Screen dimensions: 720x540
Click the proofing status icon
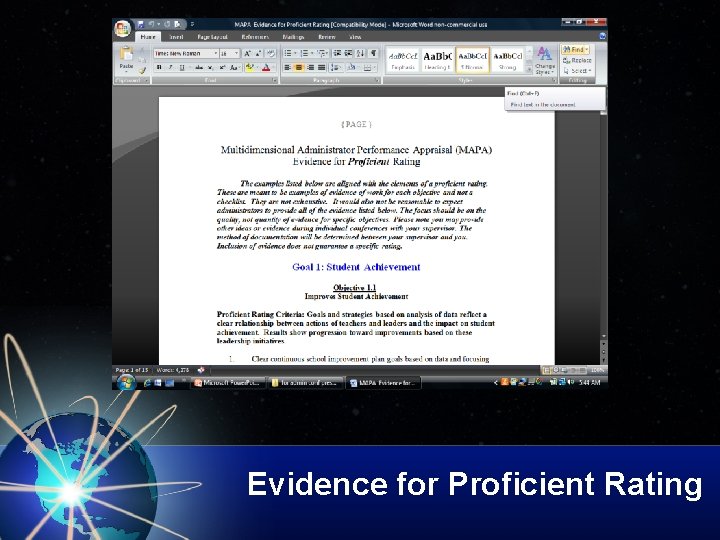coord(201,370)
